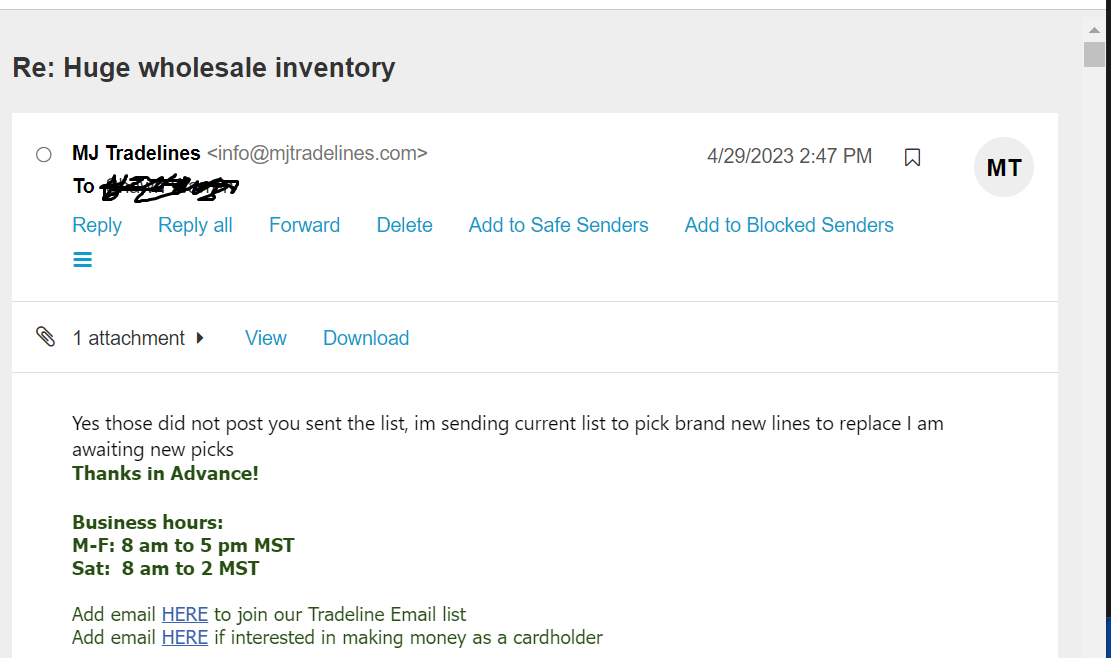1111x658 pixels.
Task: Download the attachment
Action: [x=366, y=338]
